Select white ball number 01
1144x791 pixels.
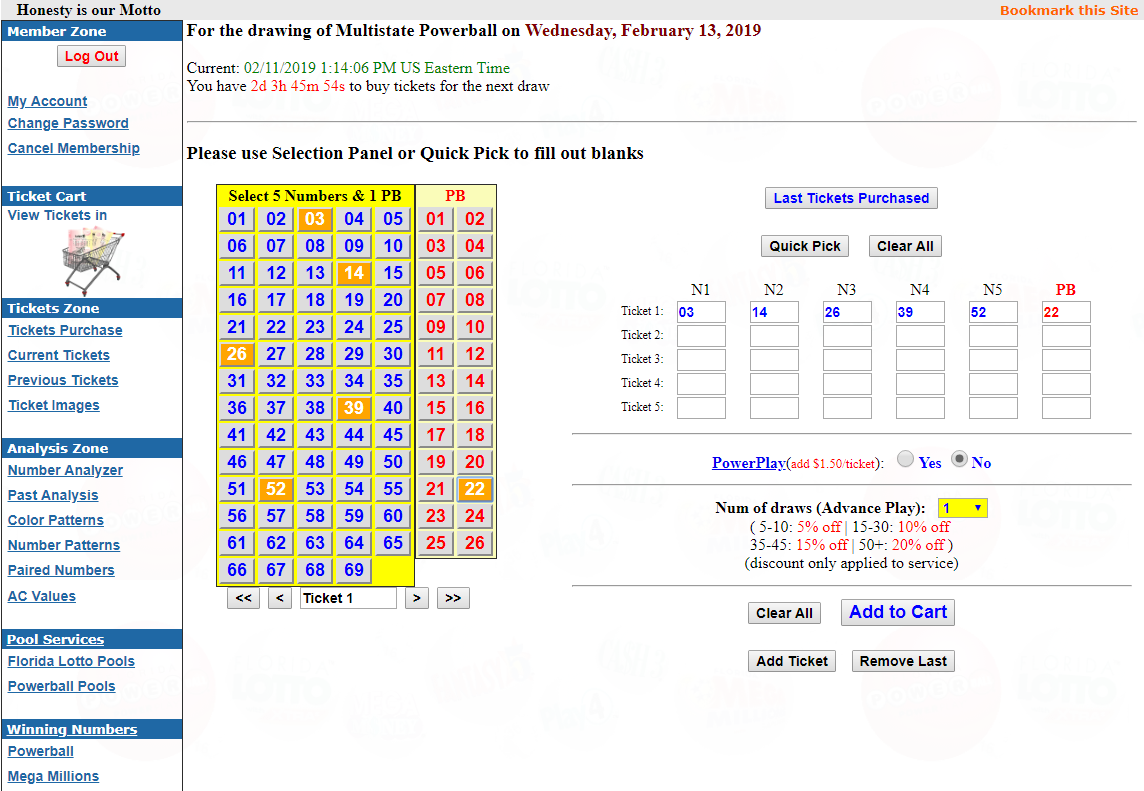coord(236,219)
